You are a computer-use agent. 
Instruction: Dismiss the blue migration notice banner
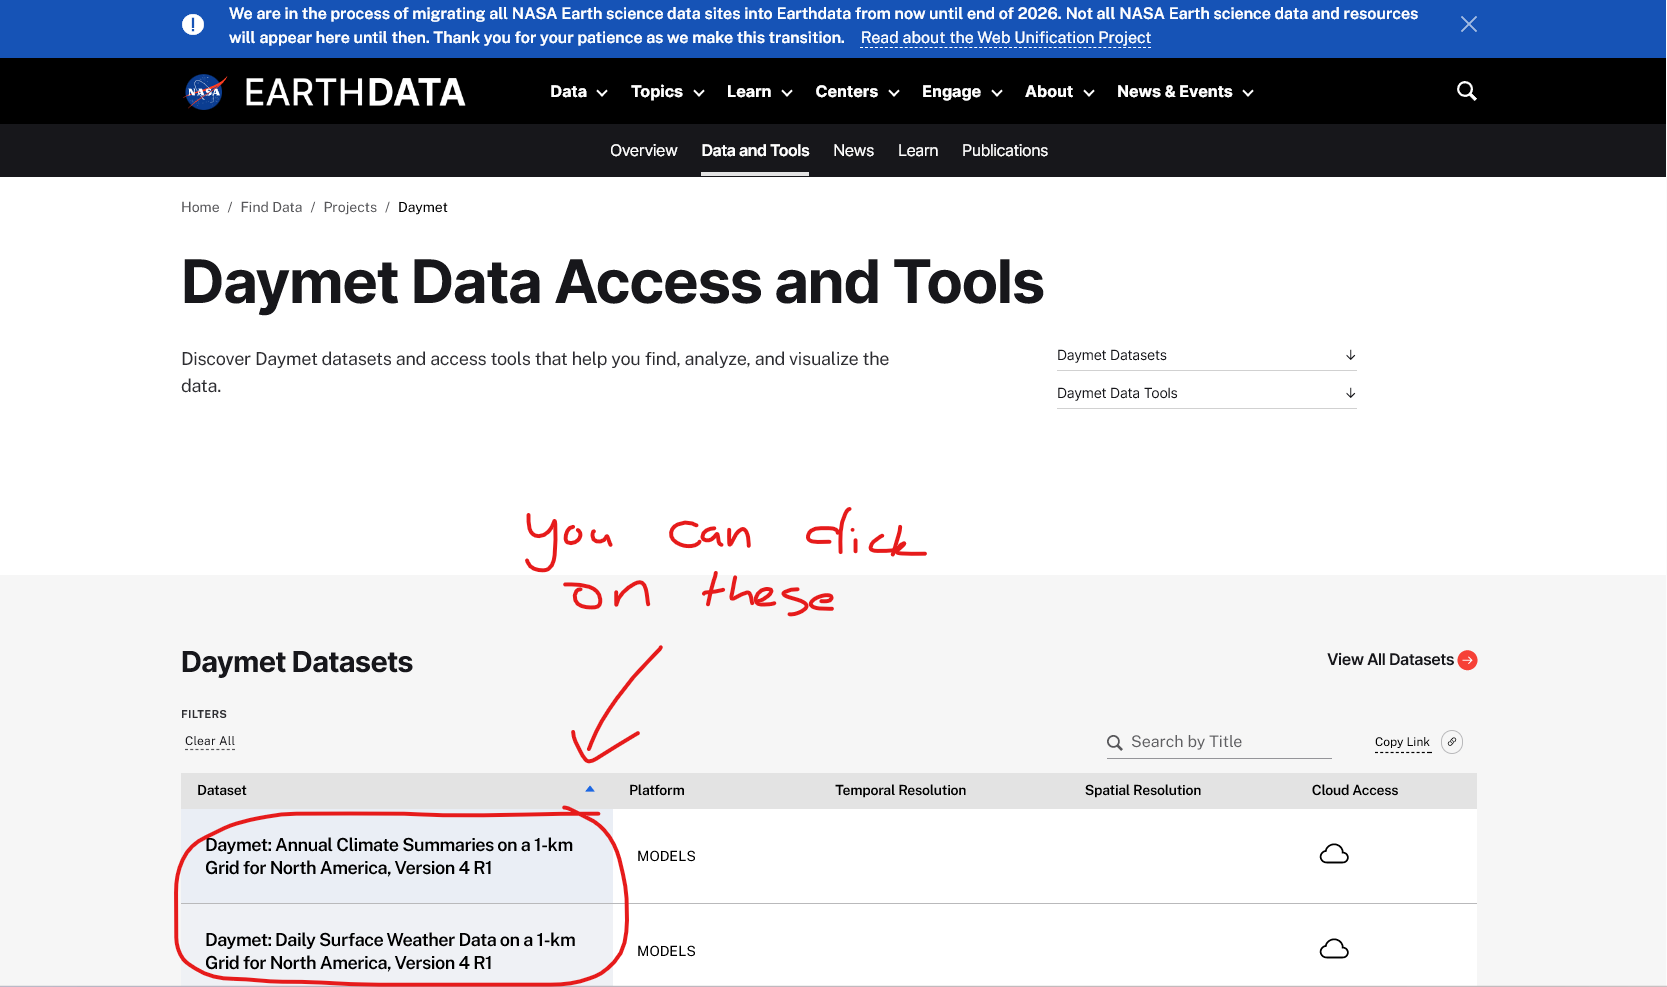[x=1468, y=24]
